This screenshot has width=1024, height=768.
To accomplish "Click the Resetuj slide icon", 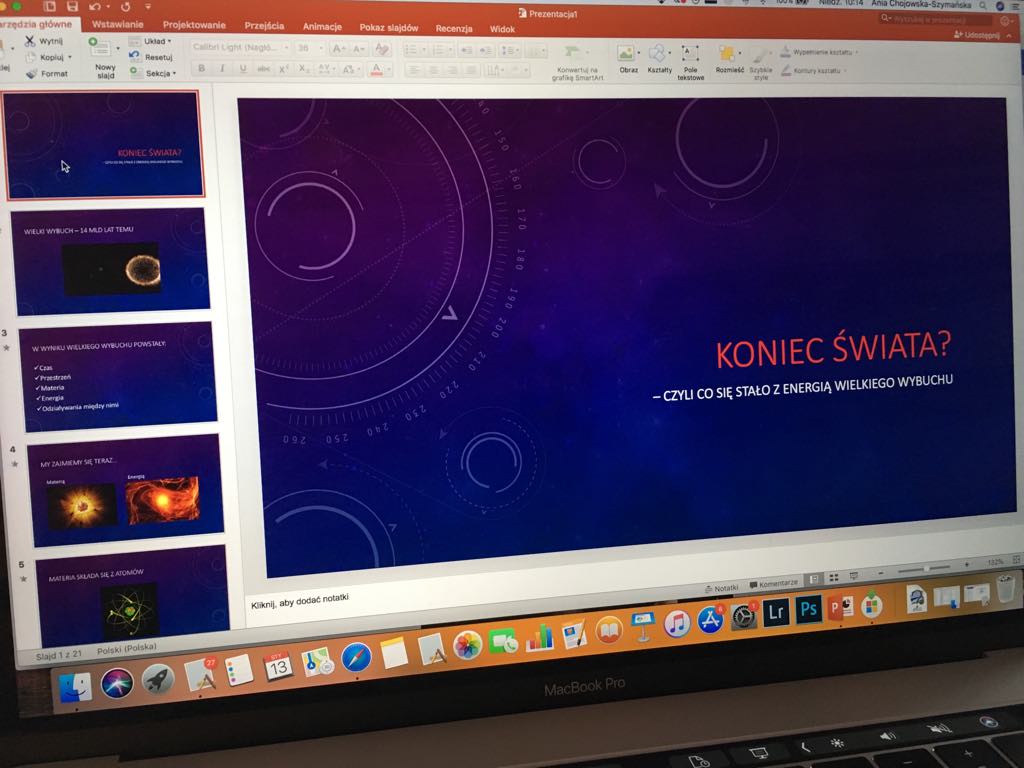I will pyautogui.click(x=136, y=57).
